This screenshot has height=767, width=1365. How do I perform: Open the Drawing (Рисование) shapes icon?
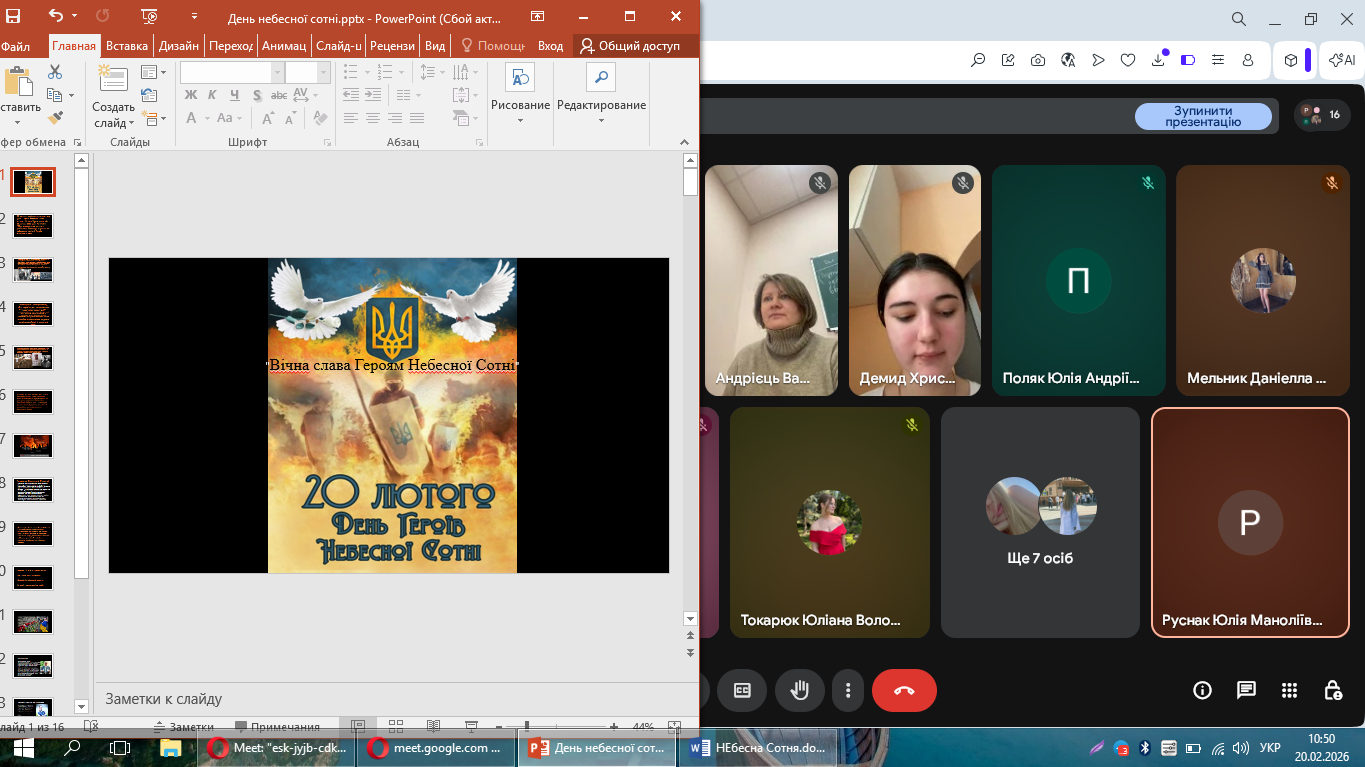click(x=520, y=78)
